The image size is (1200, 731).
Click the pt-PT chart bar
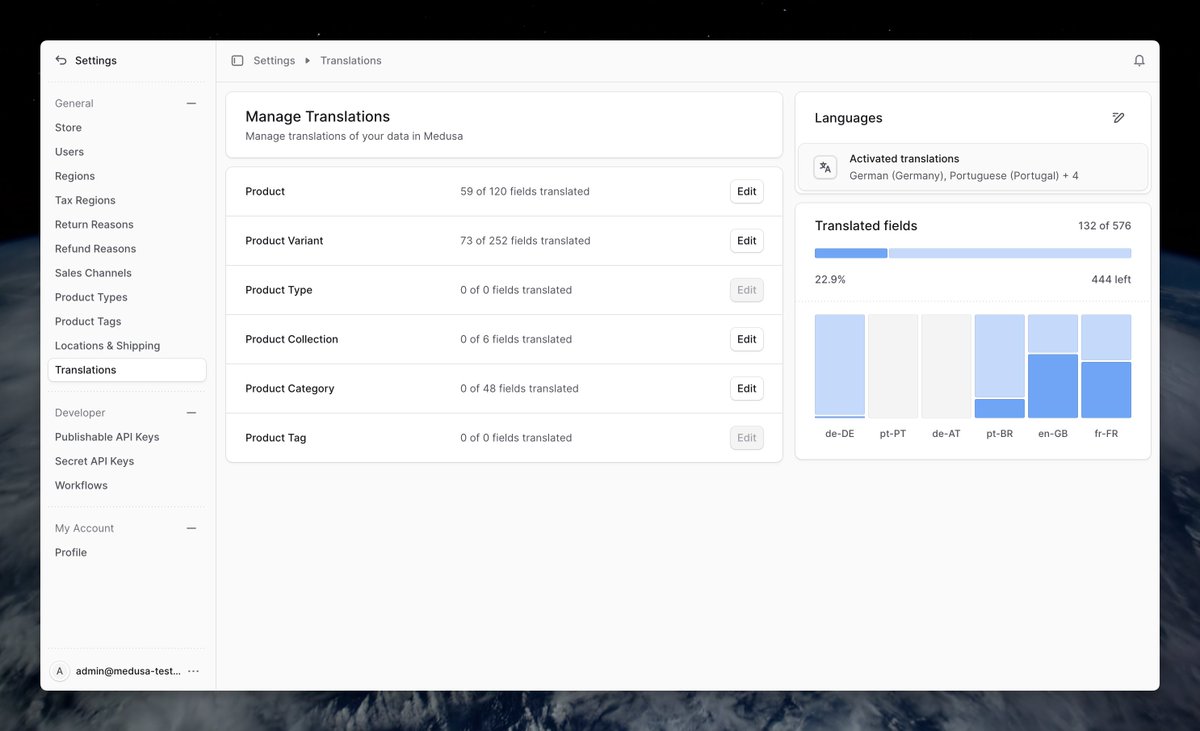[893, 366]
